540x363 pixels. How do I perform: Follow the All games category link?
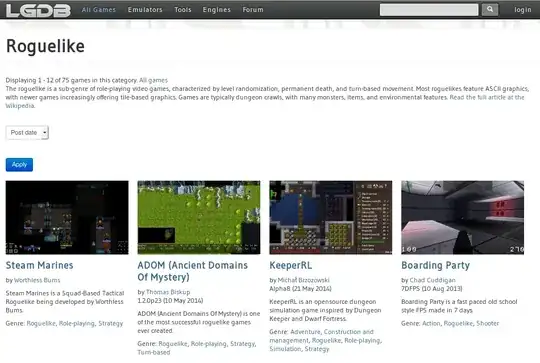(x=153, y=80)
